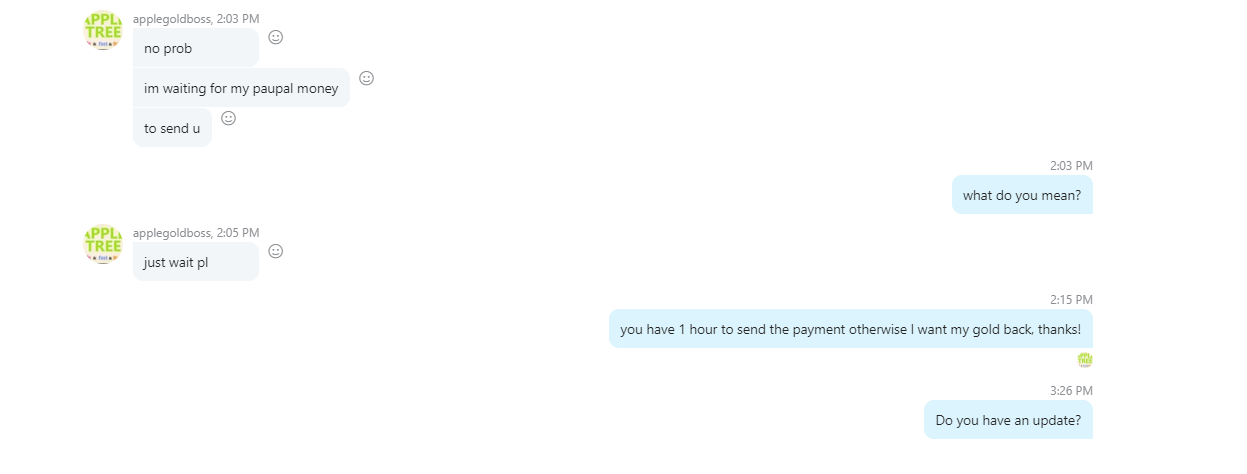
Task: Select 'im waiting for my paupal money' bubble
Action: point(241,88)
